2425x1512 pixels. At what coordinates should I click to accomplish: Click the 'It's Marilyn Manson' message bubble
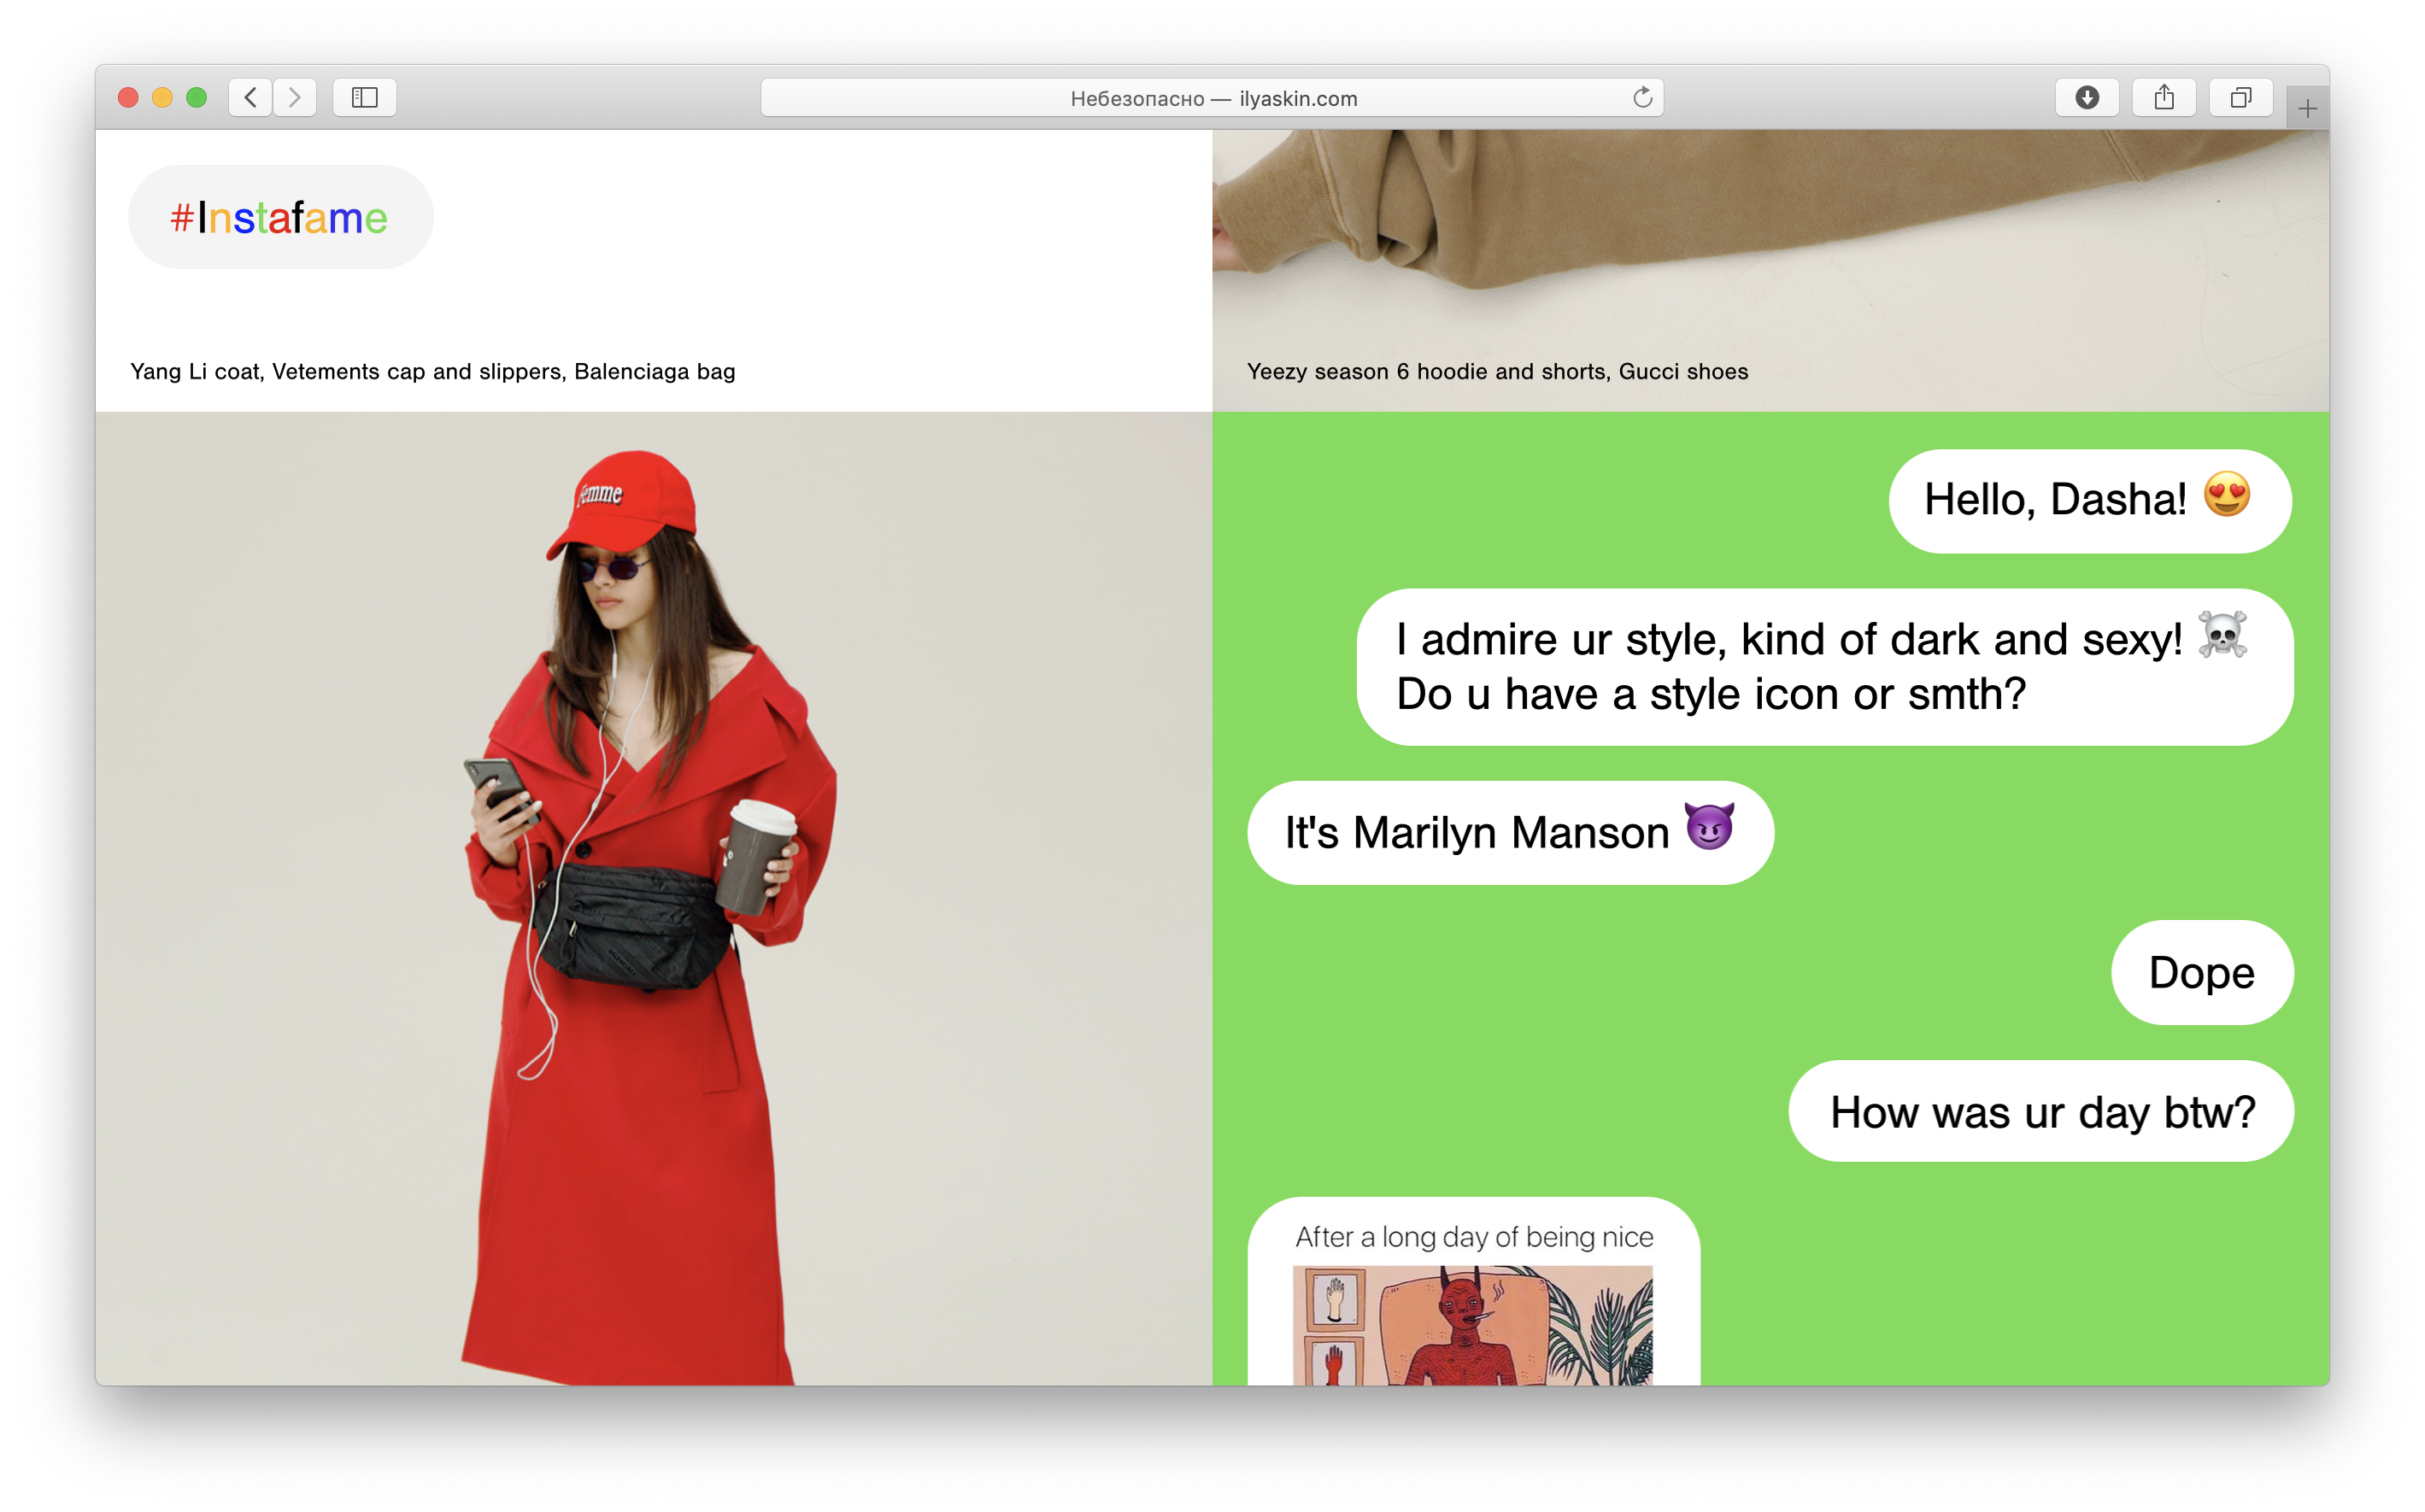coord(1510,832)
